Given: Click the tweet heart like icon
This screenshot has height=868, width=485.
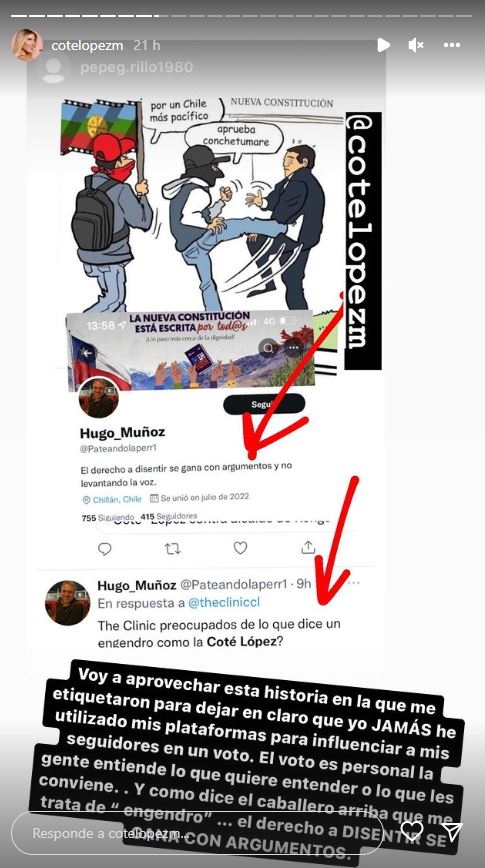Looking at the screenshot, I should click(240, 548).
